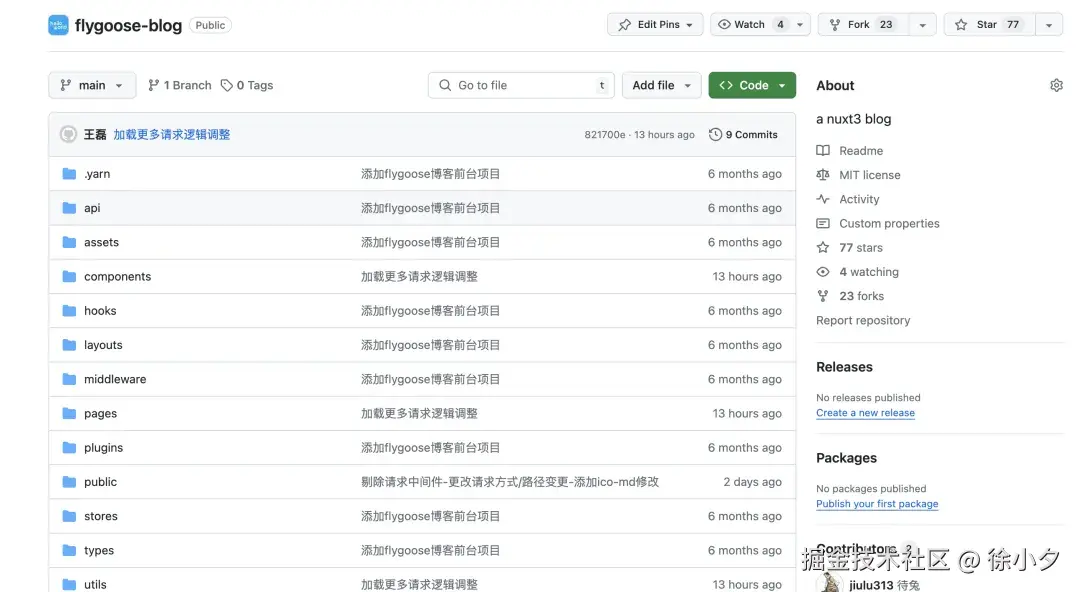Click the 23 forks text
This screenshot has height=592, width=1080.
point(861,296)
